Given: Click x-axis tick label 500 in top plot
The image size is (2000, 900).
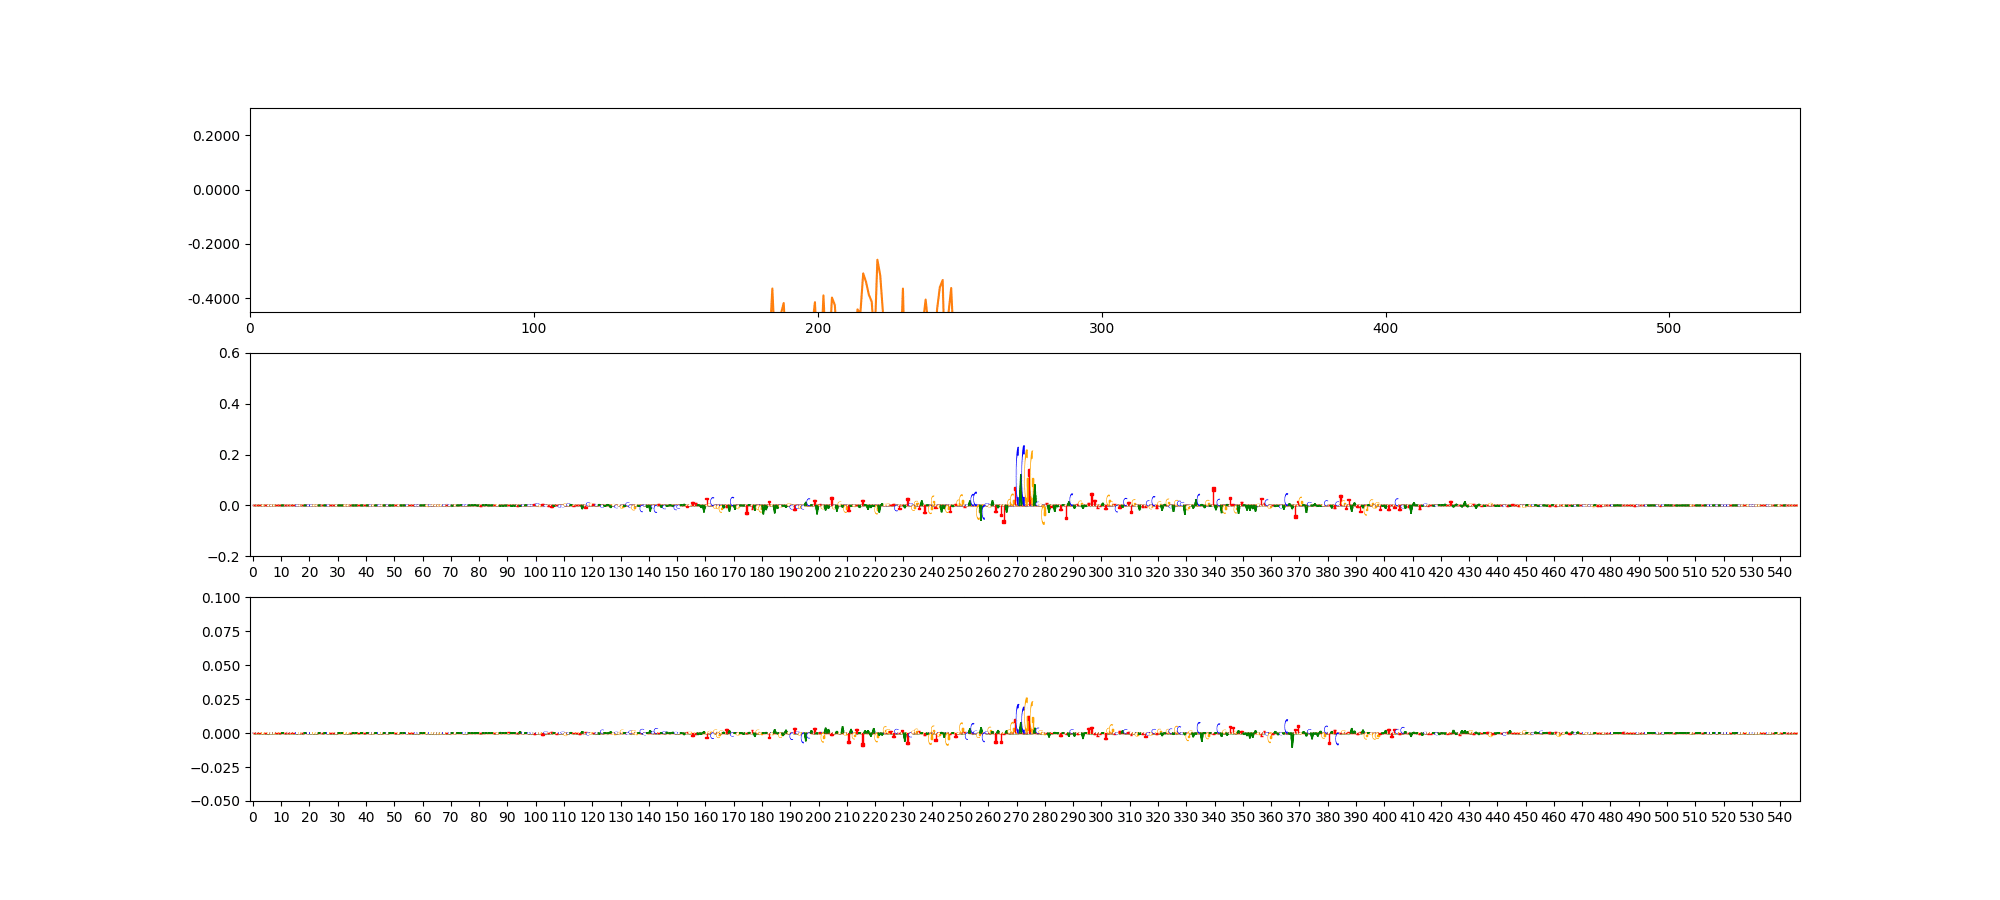Looking at the screenshot, I should 1669,328.
